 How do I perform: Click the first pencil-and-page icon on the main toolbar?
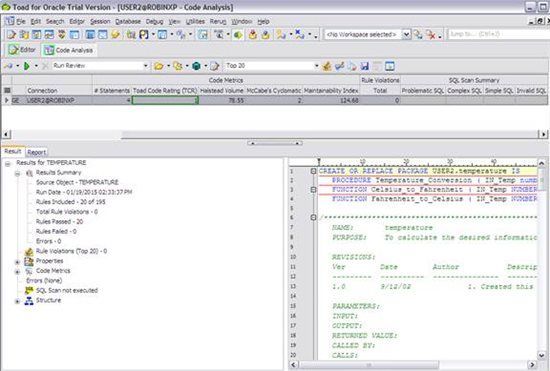point(12,34)
